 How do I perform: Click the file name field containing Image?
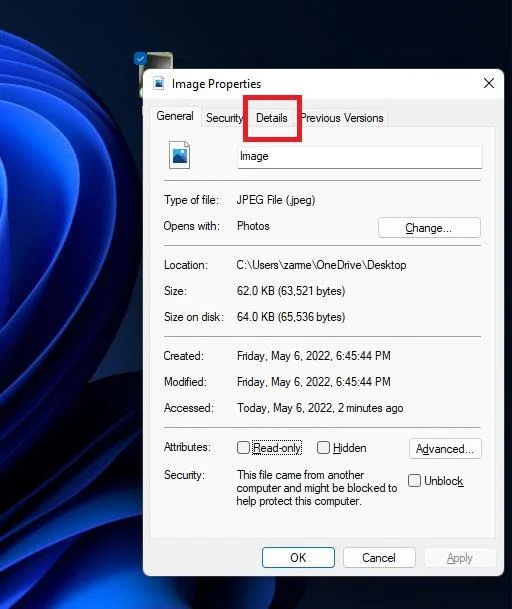(x=360, y=157)
